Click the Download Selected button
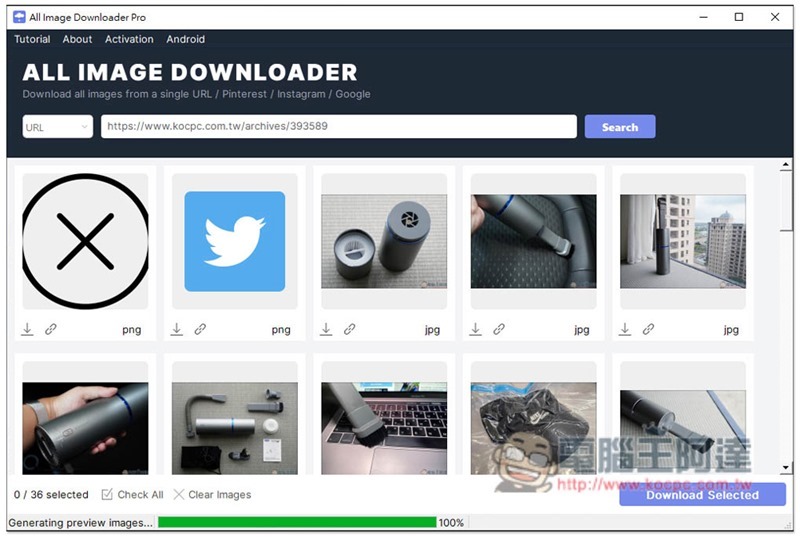 point(703,495)
